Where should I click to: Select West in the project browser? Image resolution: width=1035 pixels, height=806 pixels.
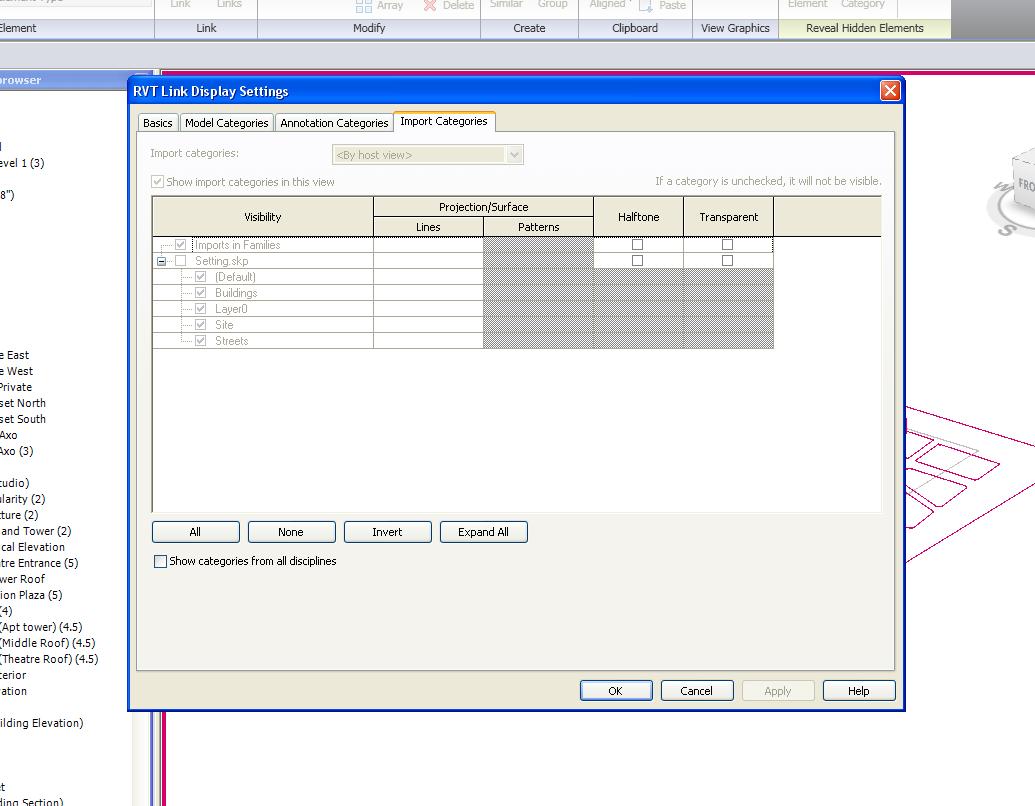[17, 371]
